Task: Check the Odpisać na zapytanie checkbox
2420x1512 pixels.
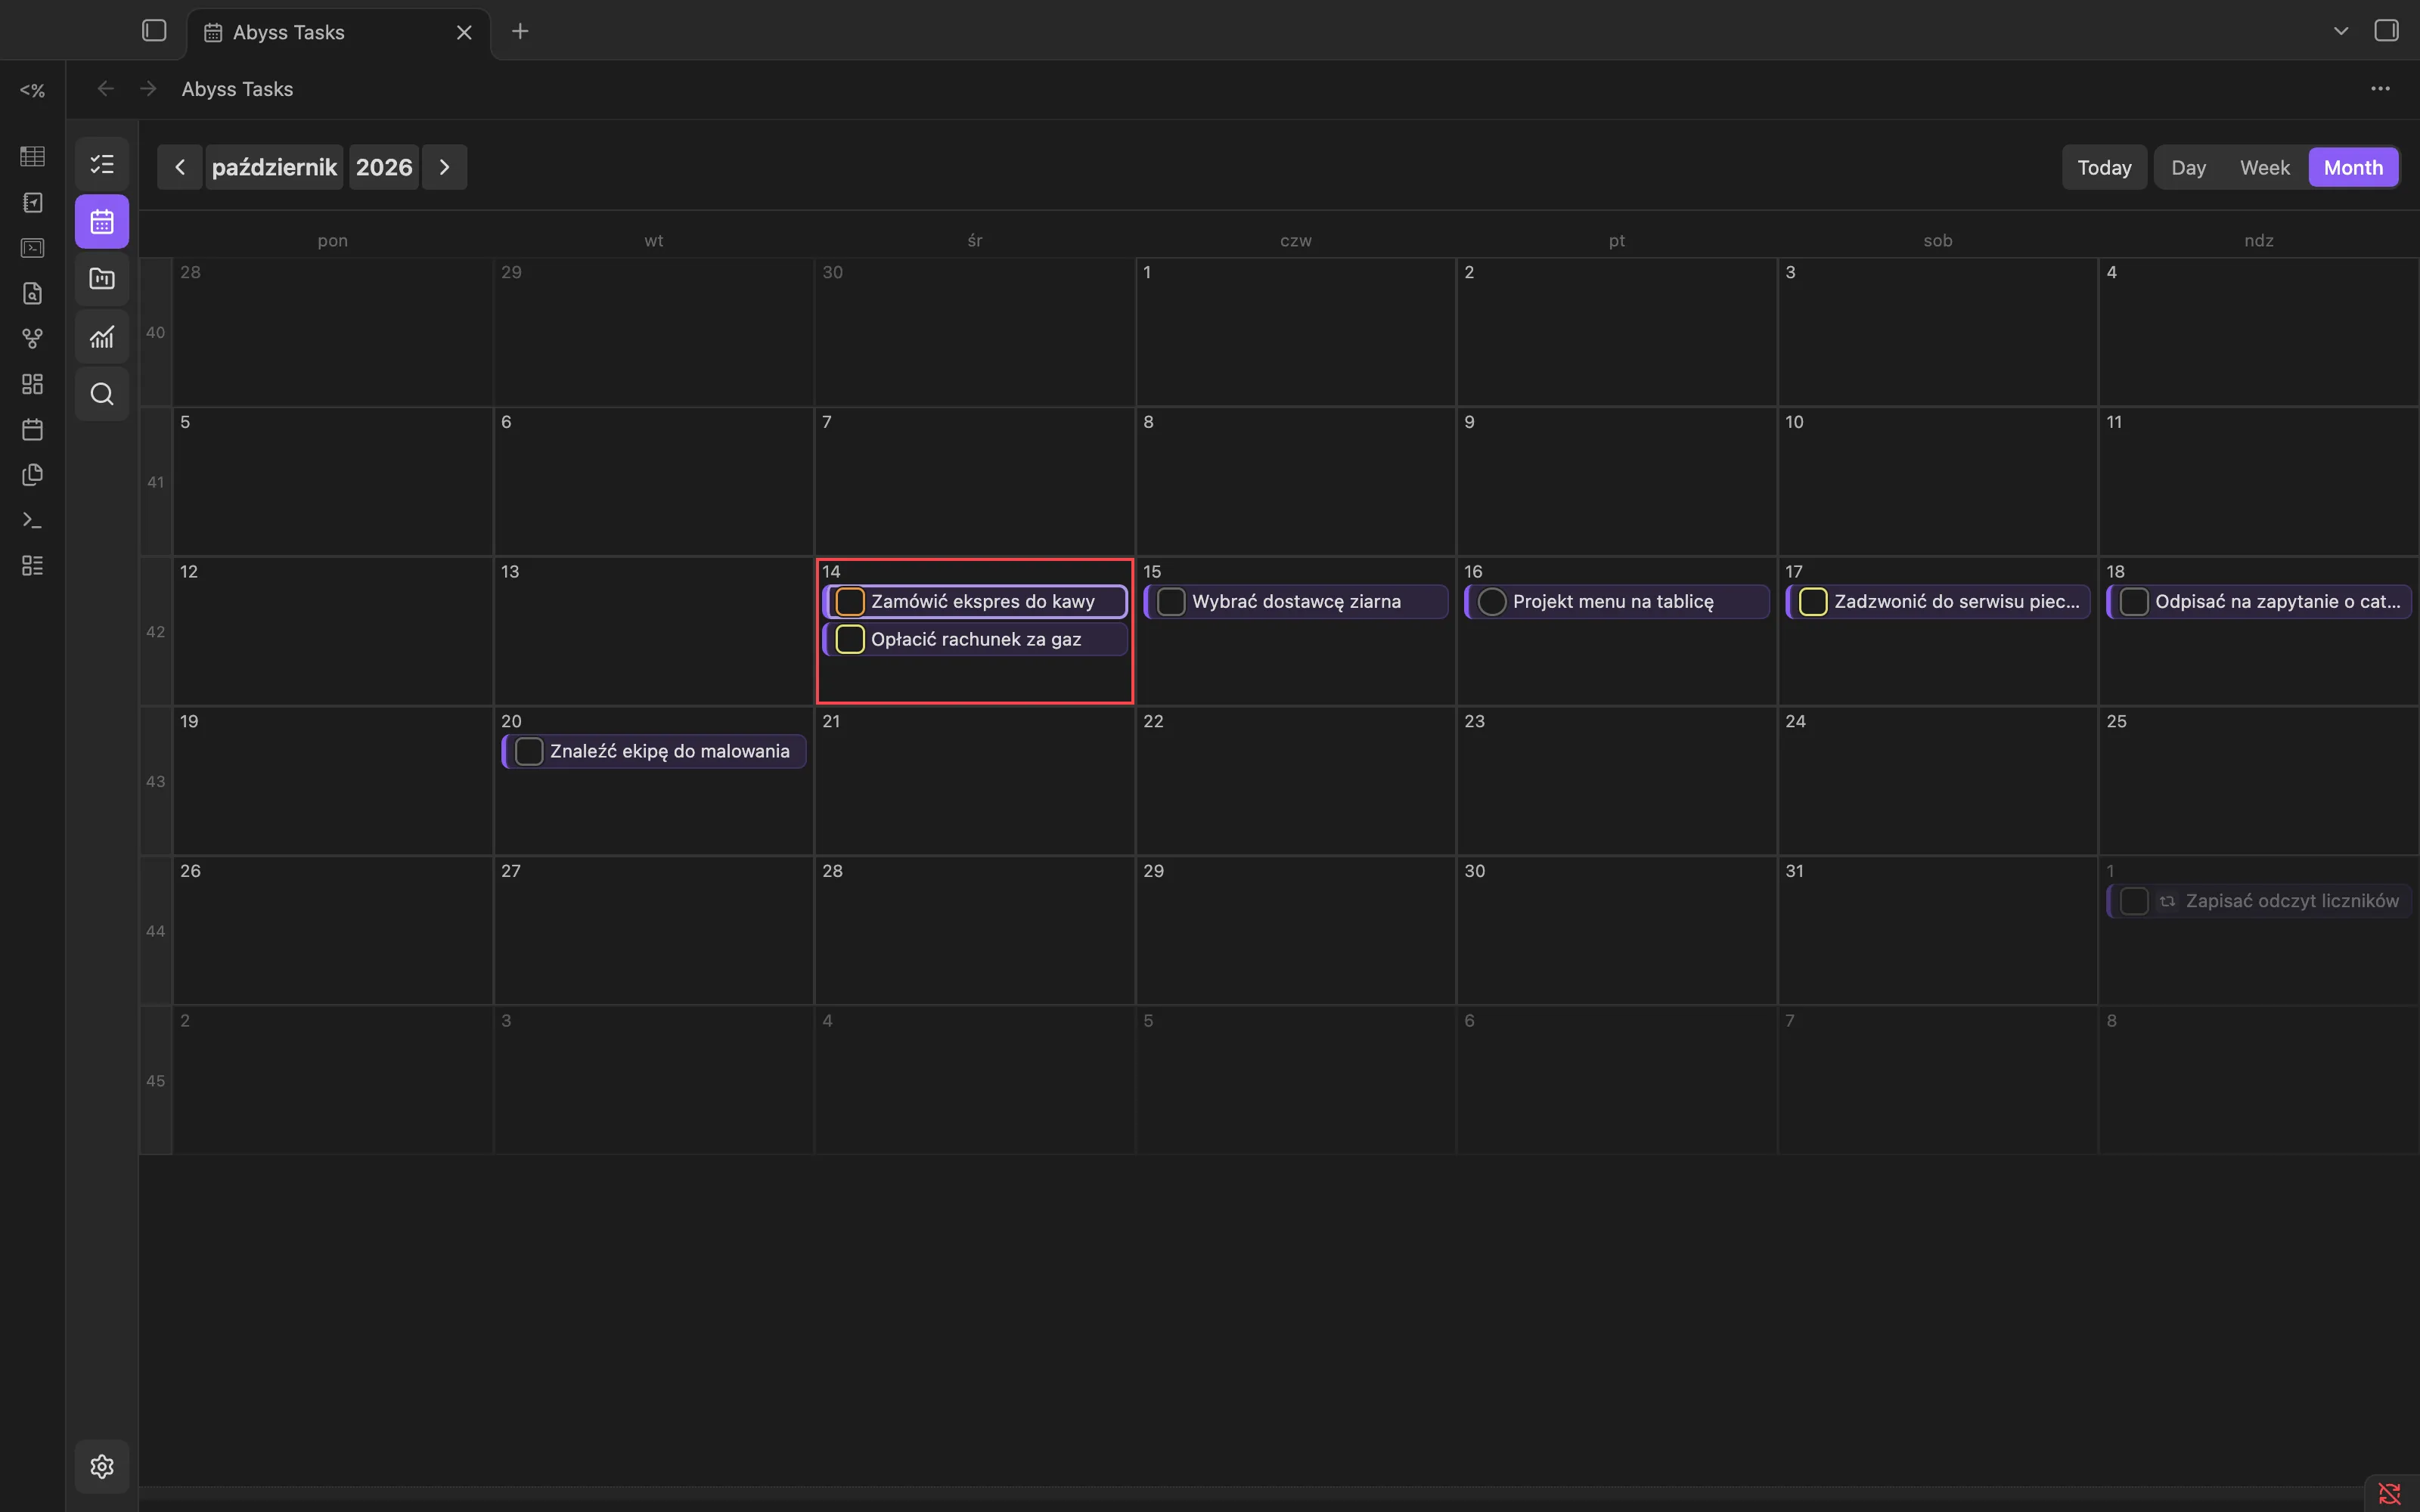Action: click(2134, 602)
